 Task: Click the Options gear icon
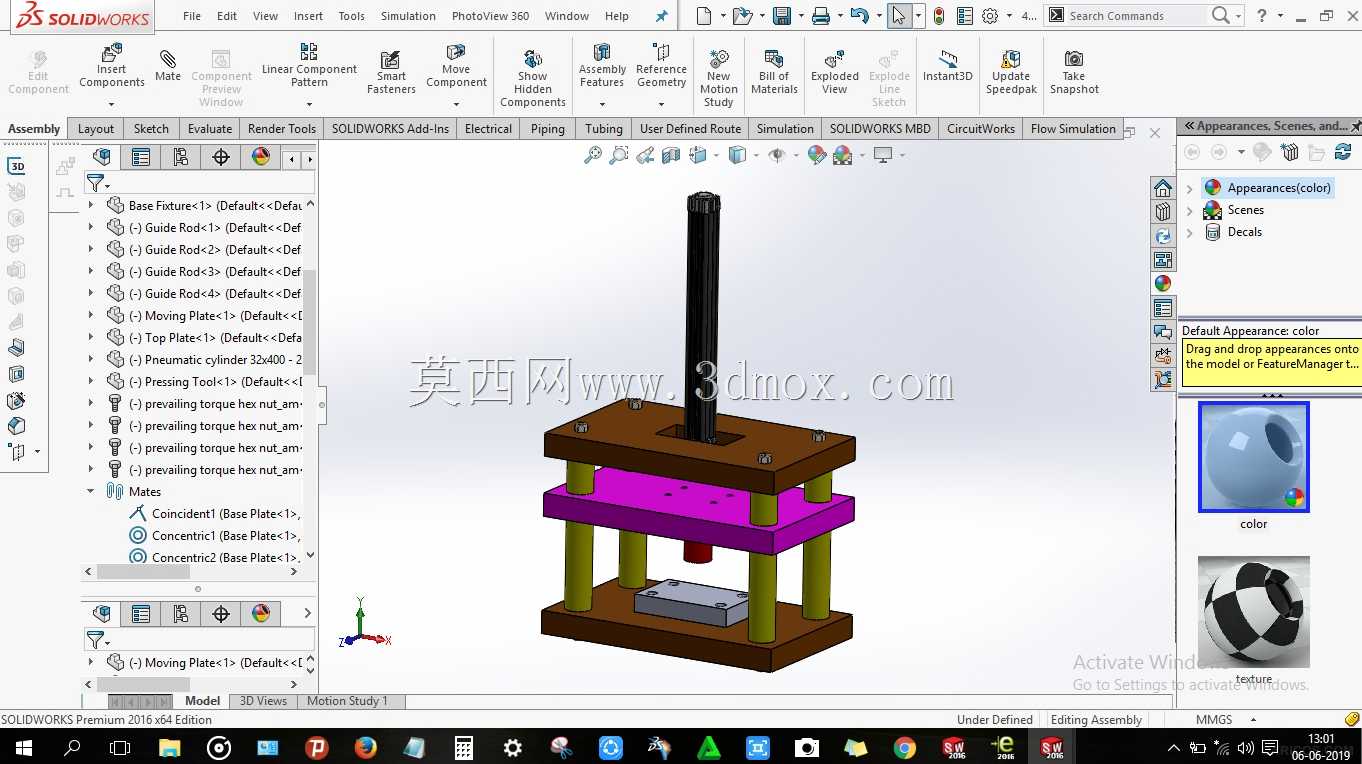pos(990,16)
